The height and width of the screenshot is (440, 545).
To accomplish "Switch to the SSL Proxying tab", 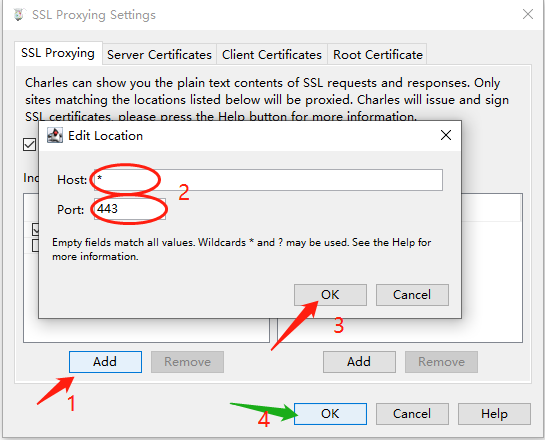I will (58, 53).
